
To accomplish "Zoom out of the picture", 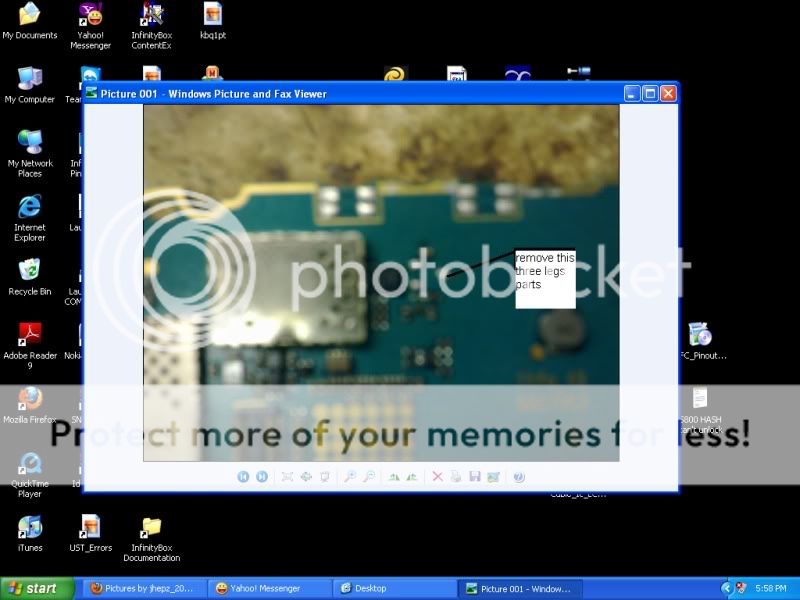I will tap(368, 477).
